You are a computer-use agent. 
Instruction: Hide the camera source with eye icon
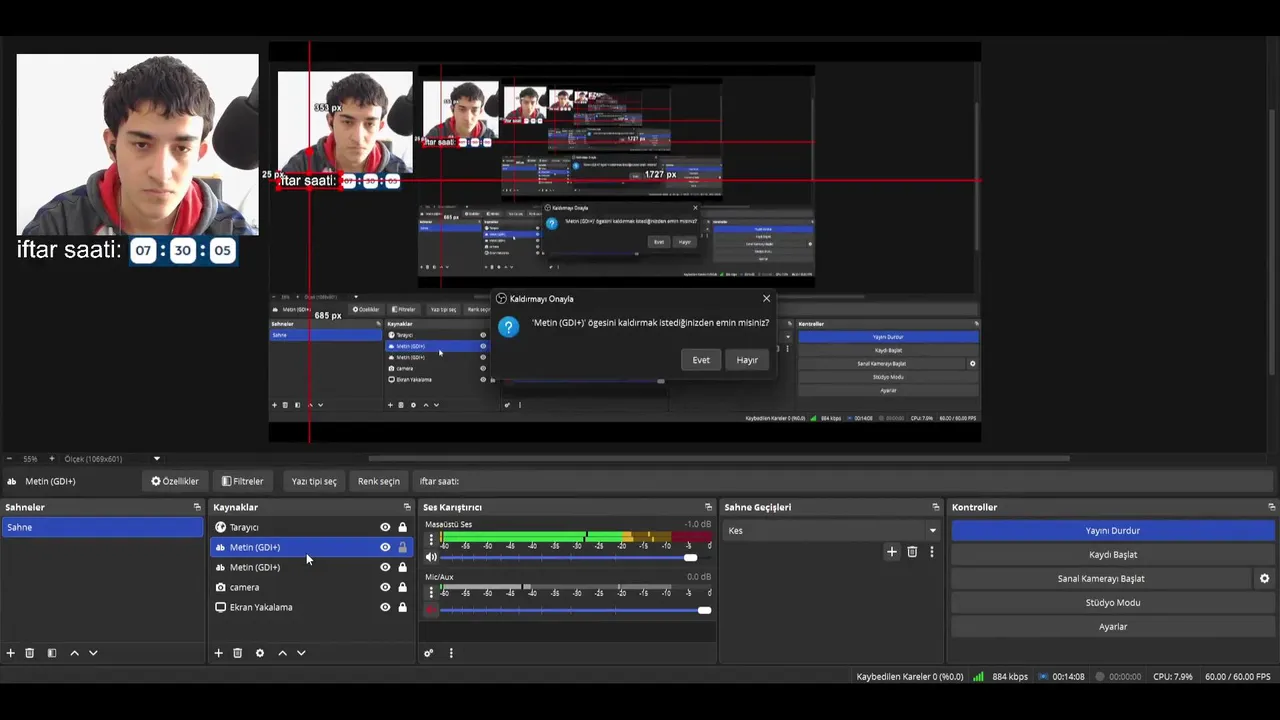click(385, 587)
